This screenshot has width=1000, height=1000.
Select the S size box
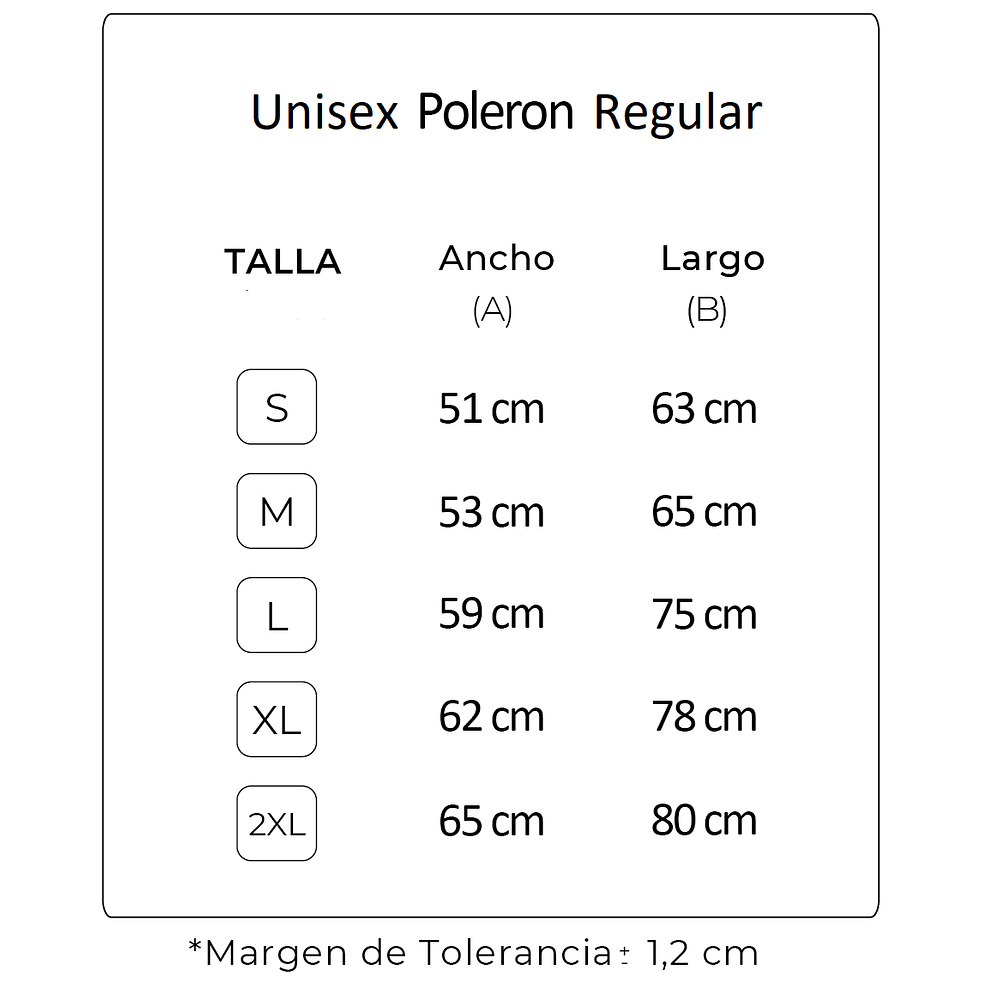pyautogui.click(x=276, y=407)
